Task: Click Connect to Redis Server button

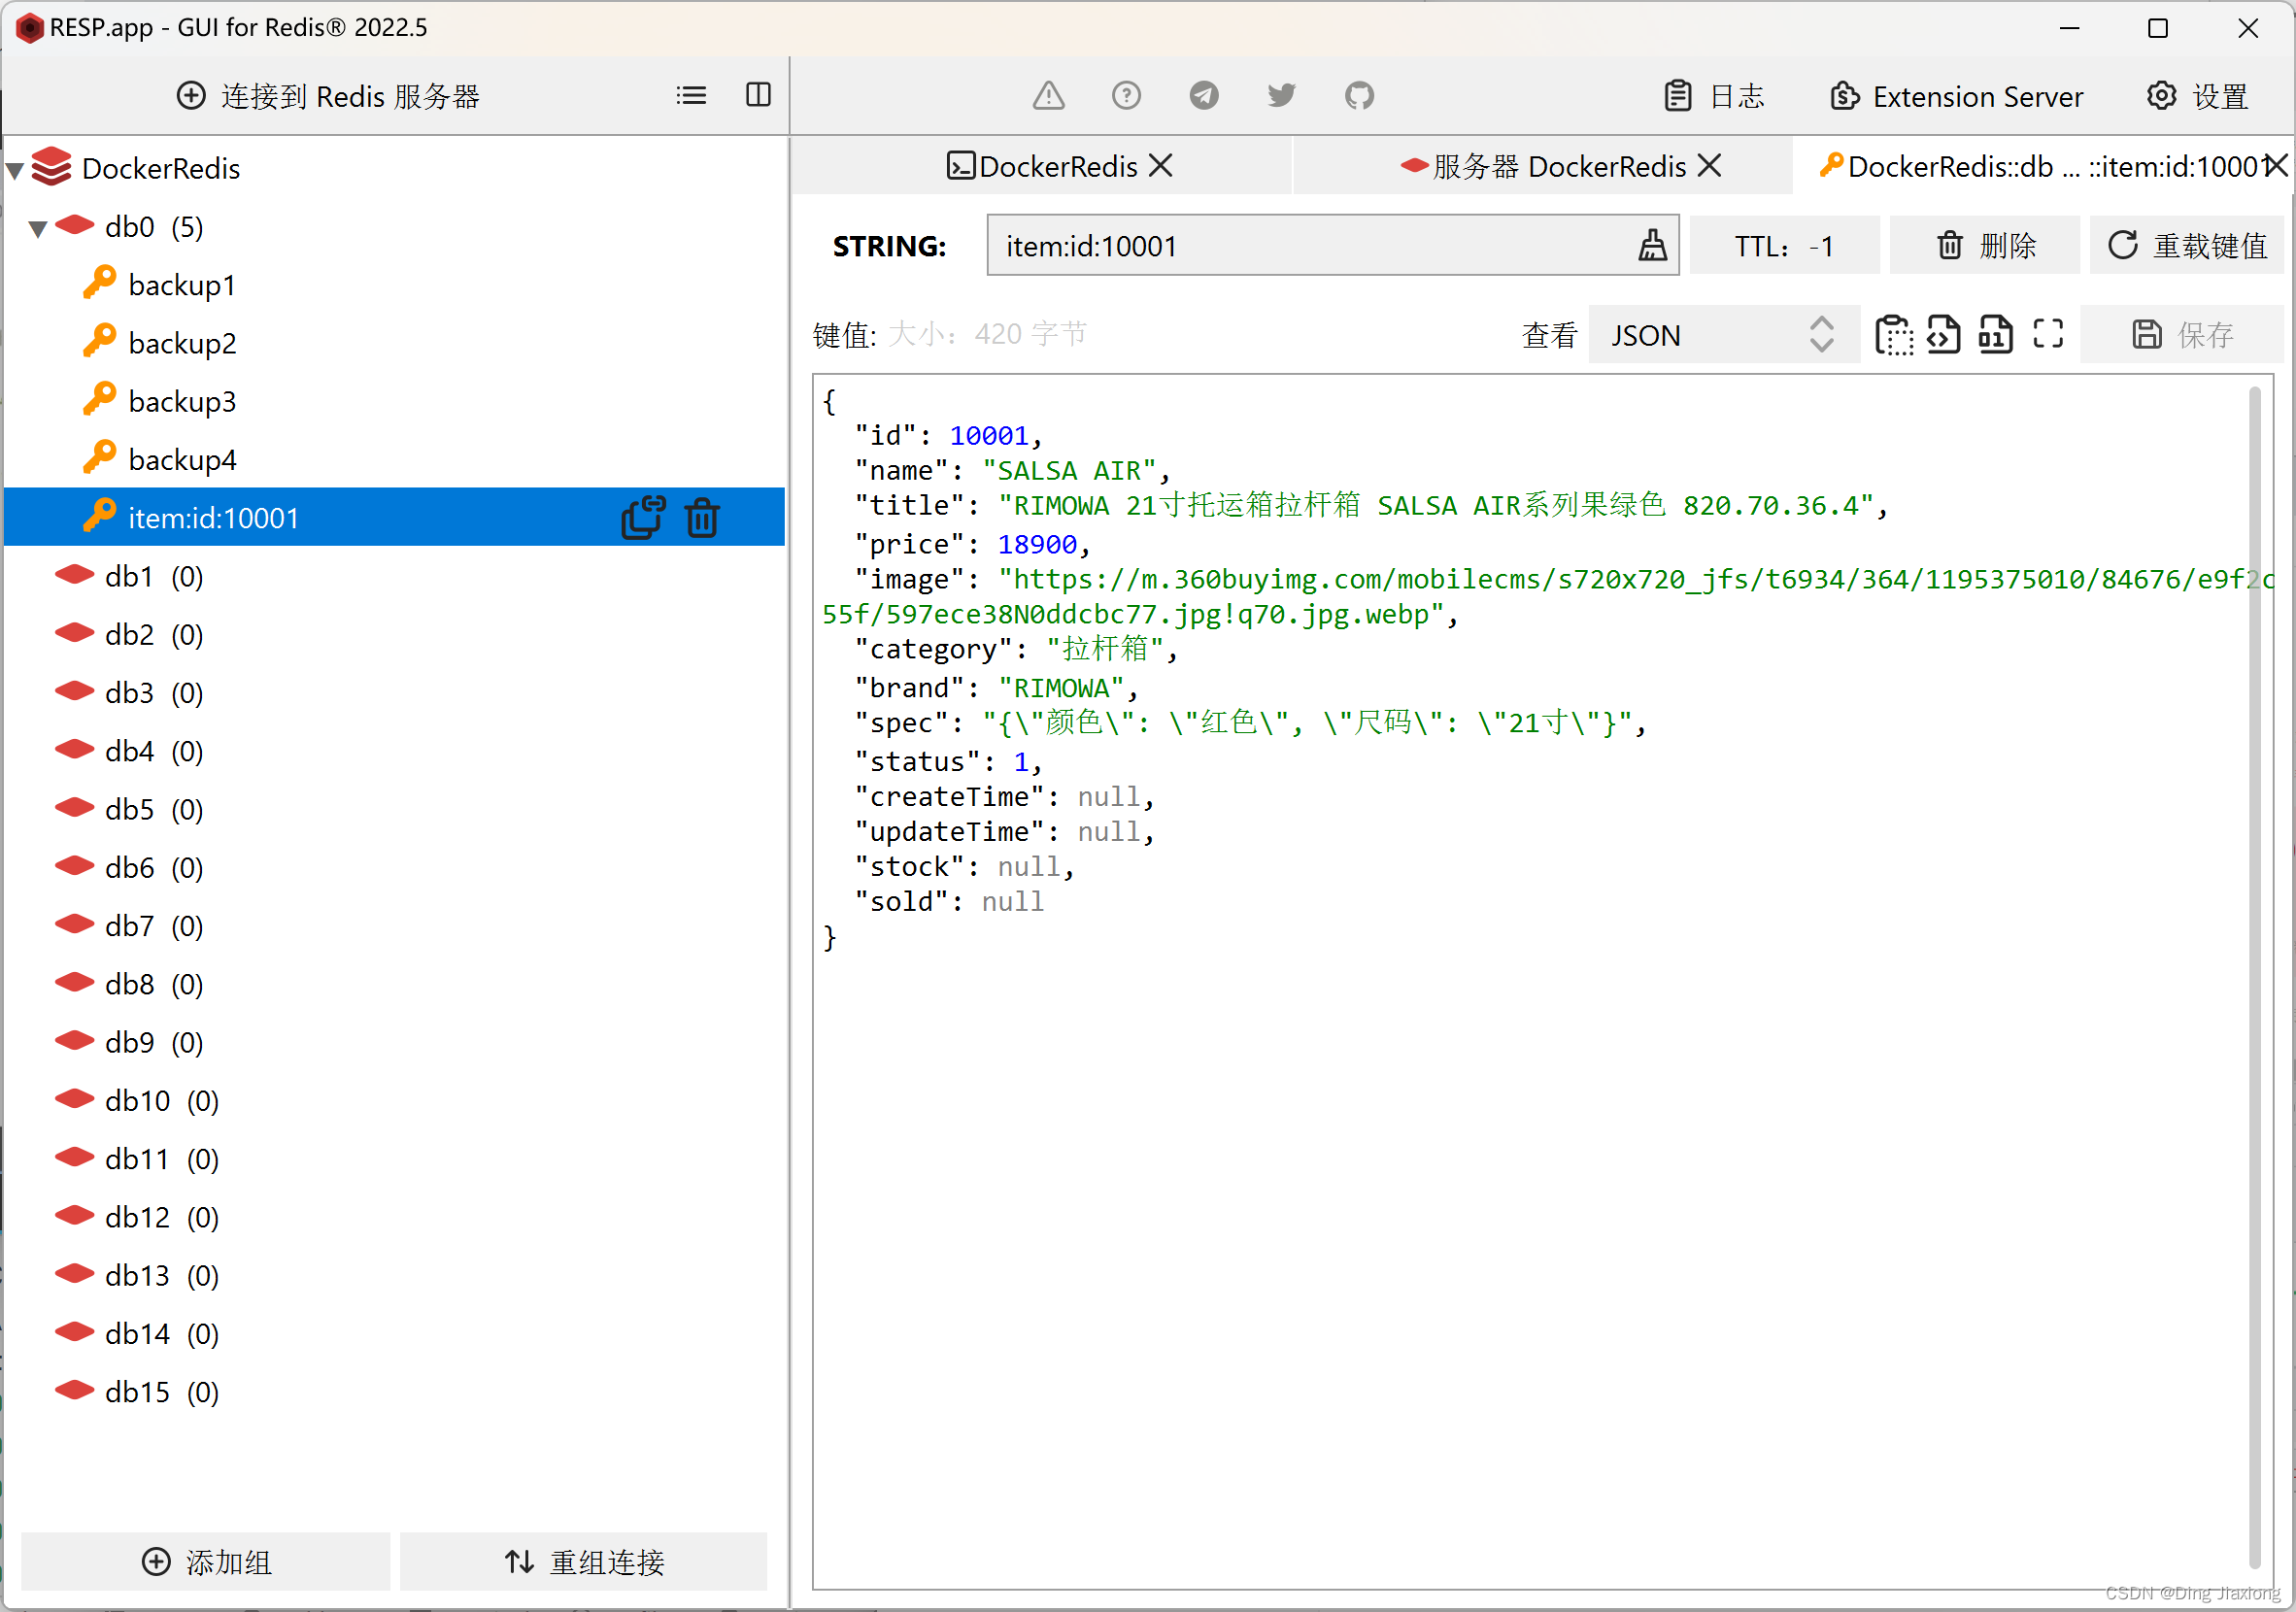Action: 328,96
